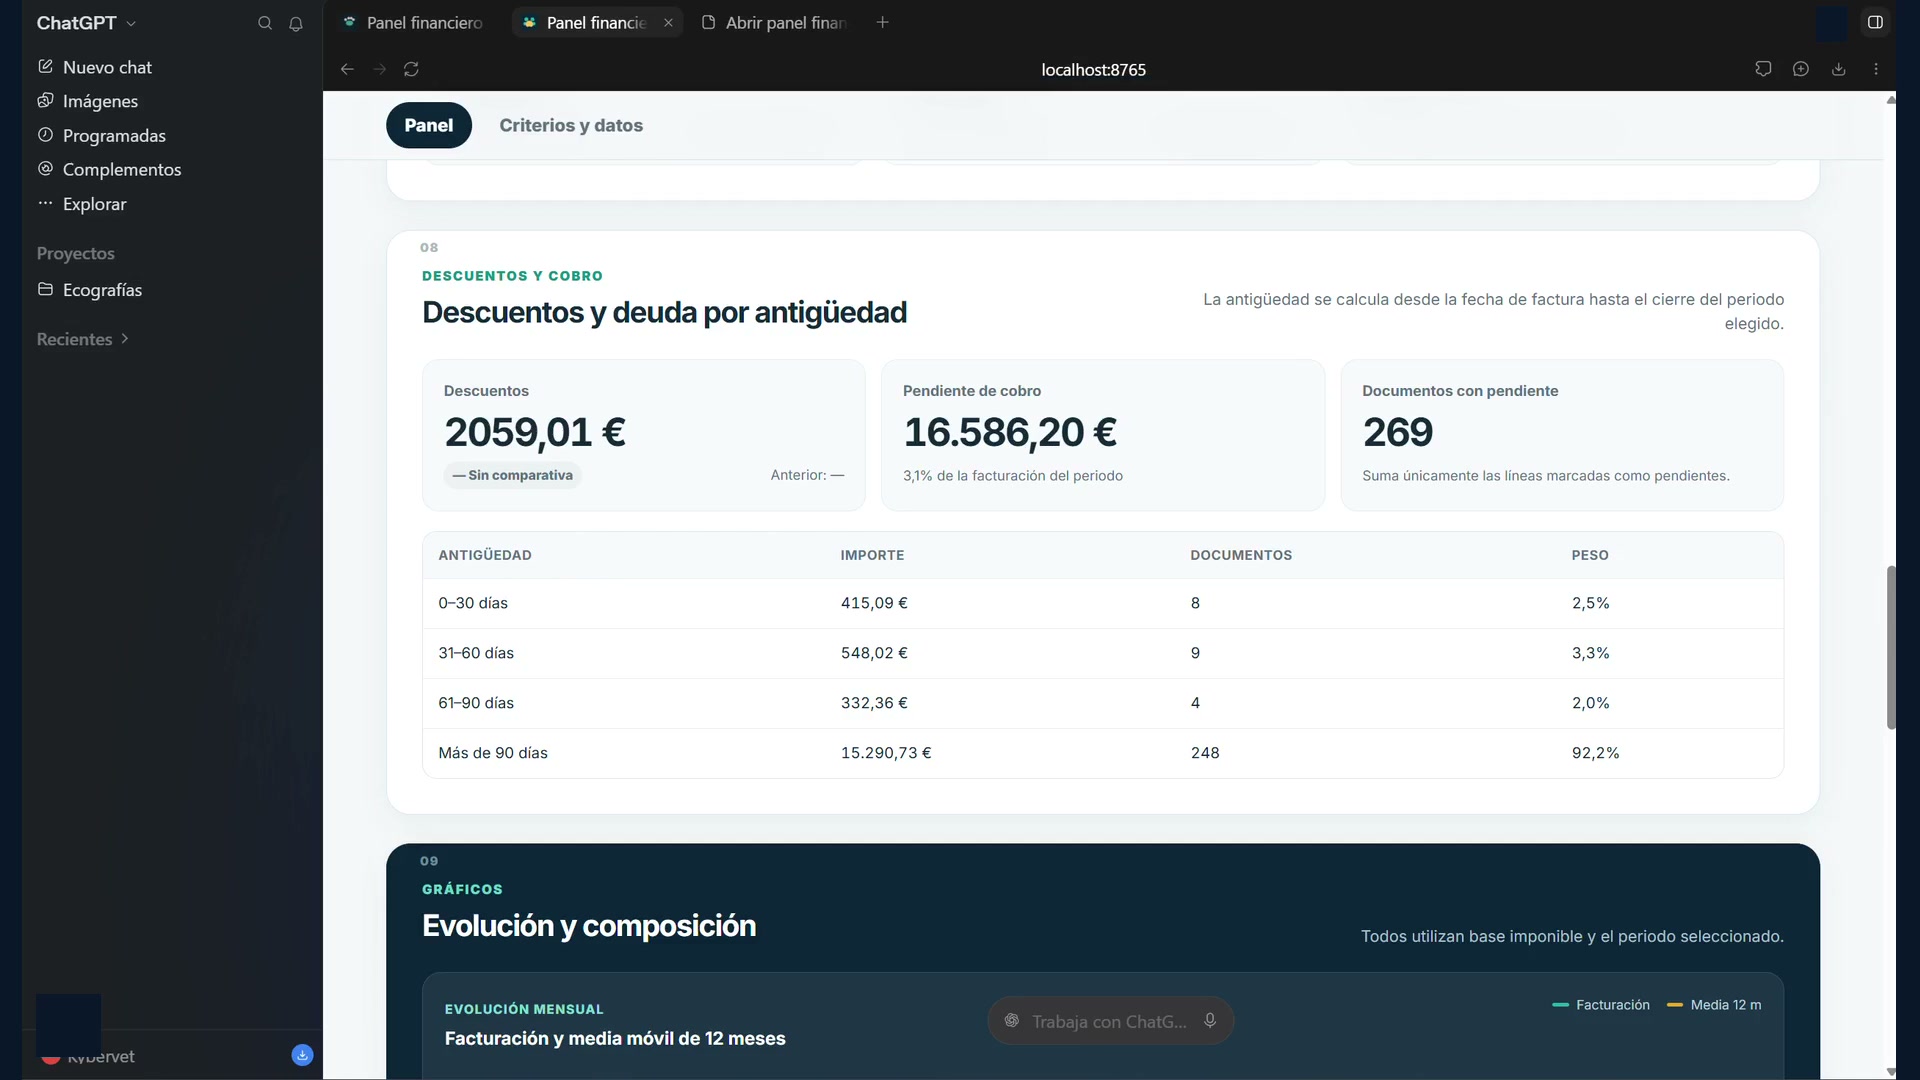Click the amount 415,09 €
The width and height of the screenshot is (1920, 1080).
pyautogui.click(x=874, y=603)
